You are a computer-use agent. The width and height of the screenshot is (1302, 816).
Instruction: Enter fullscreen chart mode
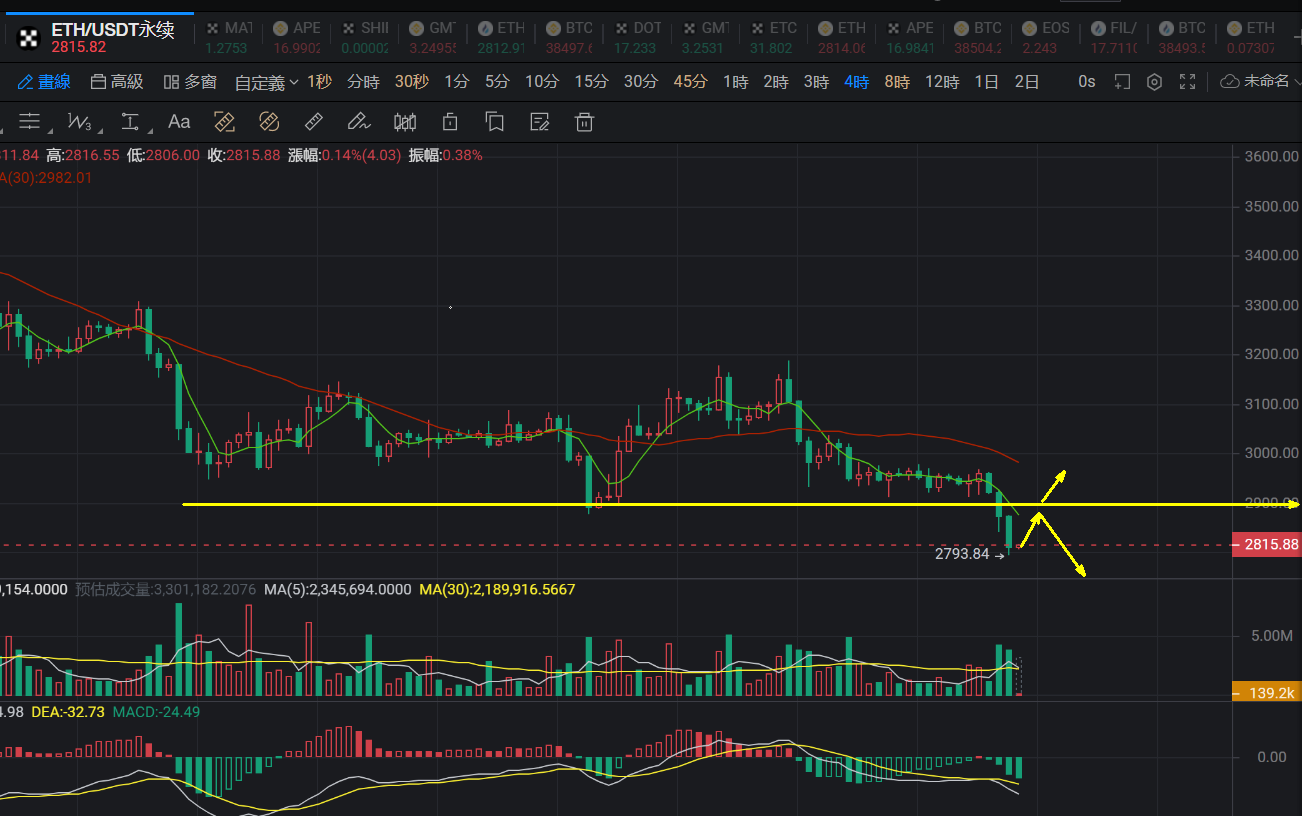pyautogui.click(x=1188, y=82)
